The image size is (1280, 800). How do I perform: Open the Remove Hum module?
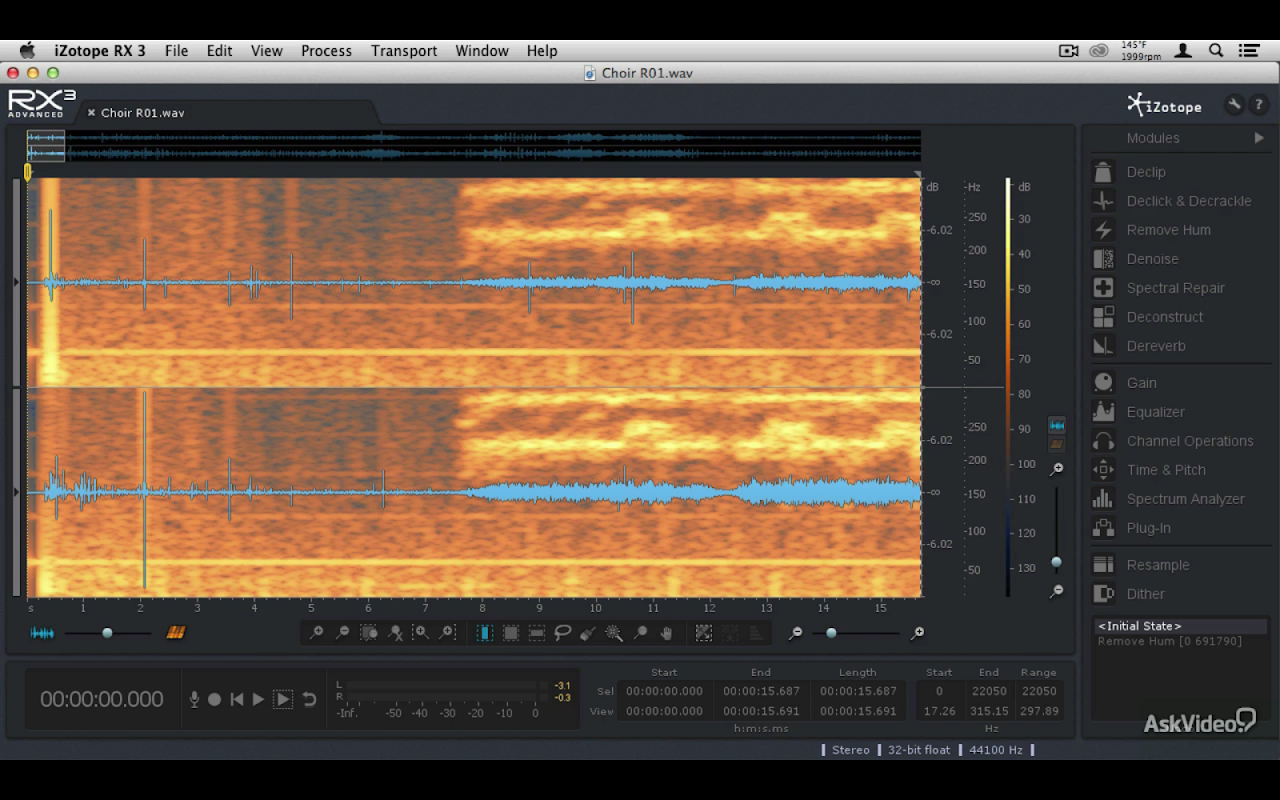coord(1168,230)
